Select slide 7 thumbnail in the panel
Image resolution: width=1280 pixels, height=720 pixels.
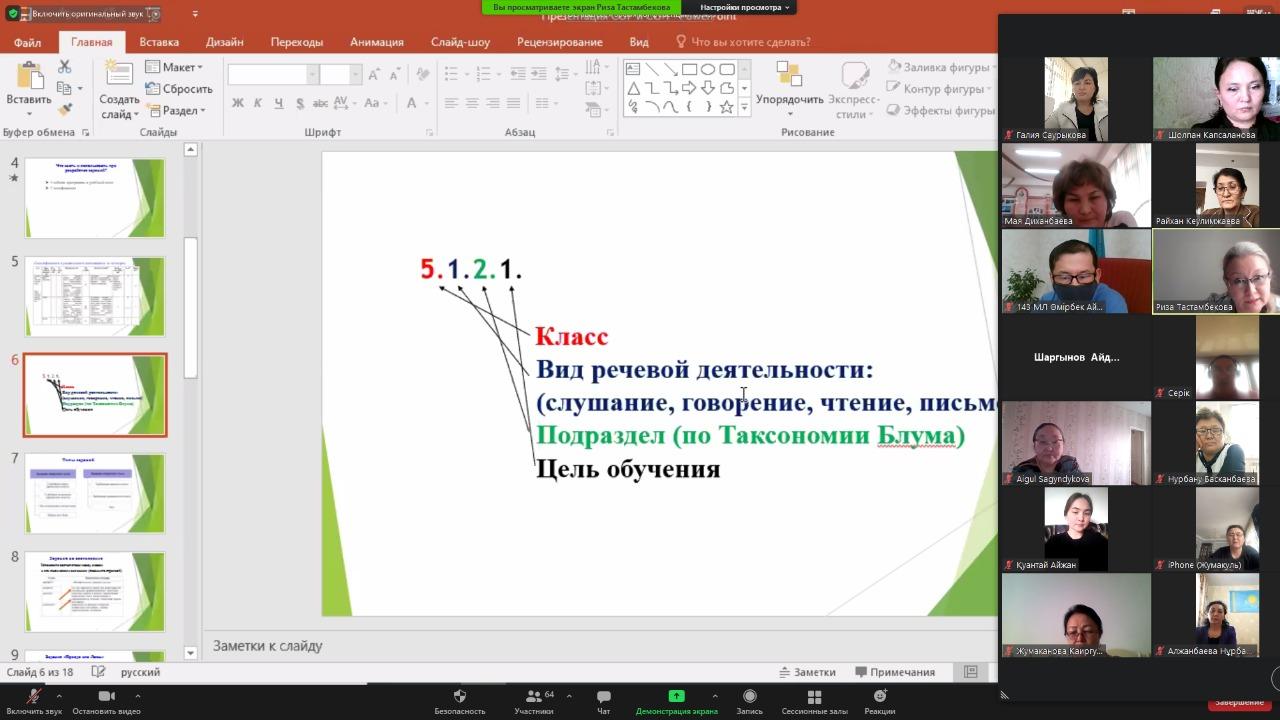(x=95, y=493)
